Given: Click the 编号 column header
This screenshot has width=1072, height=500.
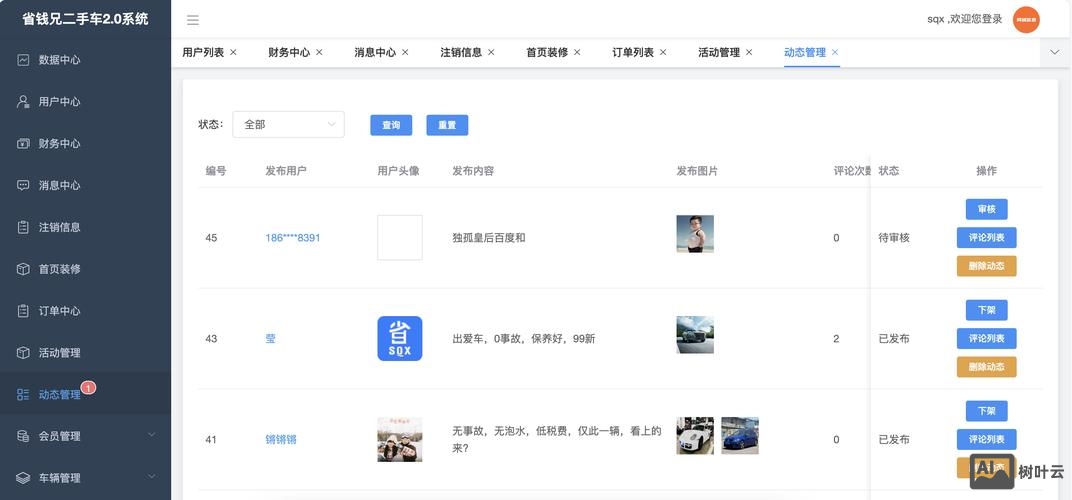Looking at the screenshot, I should (216, 171).
